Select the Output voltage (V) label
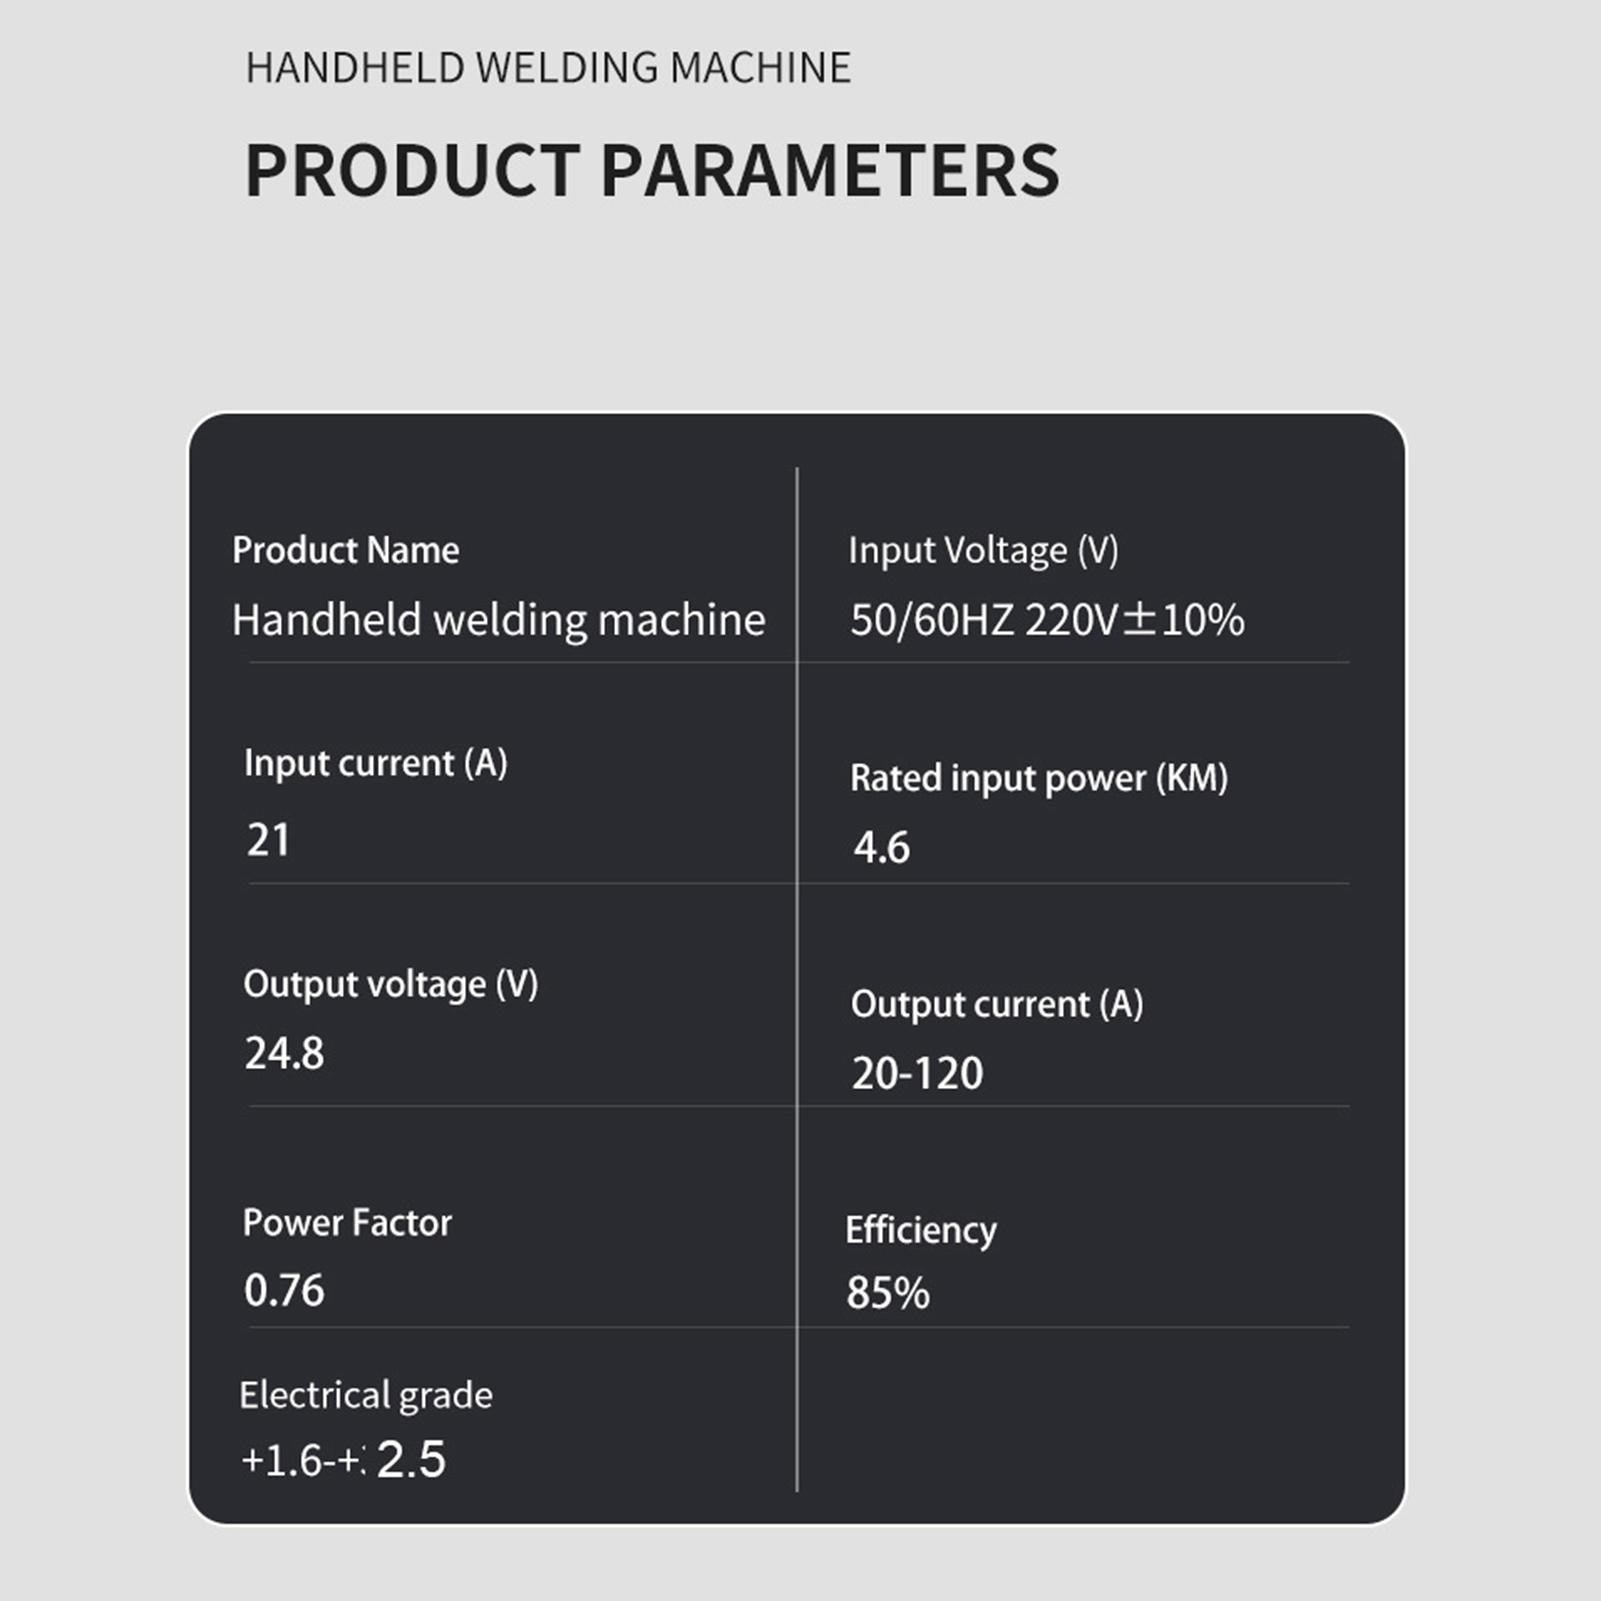The width and height of the screenshot is (1601, 1601). [x=390, y=984]
